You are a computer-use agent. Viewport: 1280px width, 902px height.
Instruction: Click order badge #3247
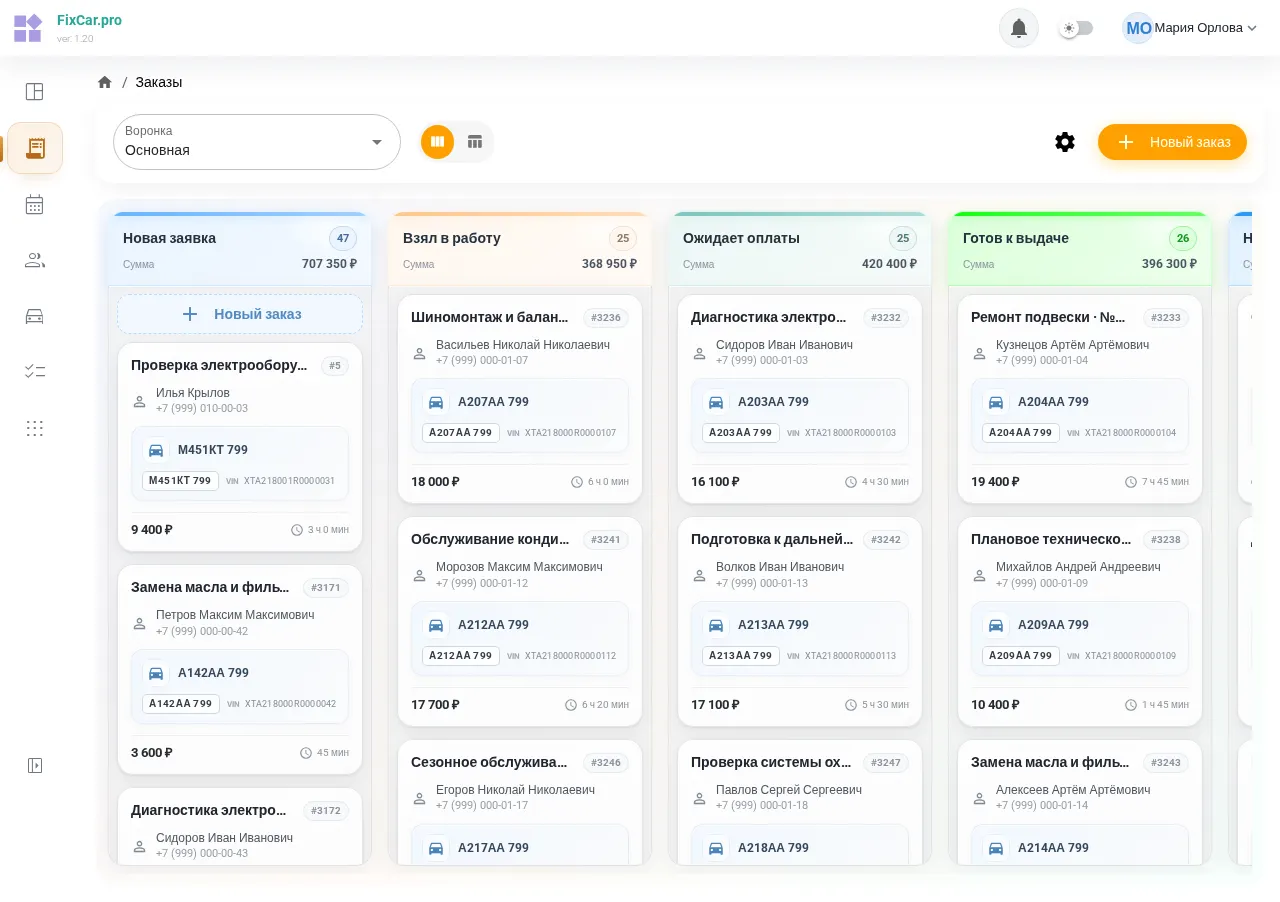(x=886, y=763)
